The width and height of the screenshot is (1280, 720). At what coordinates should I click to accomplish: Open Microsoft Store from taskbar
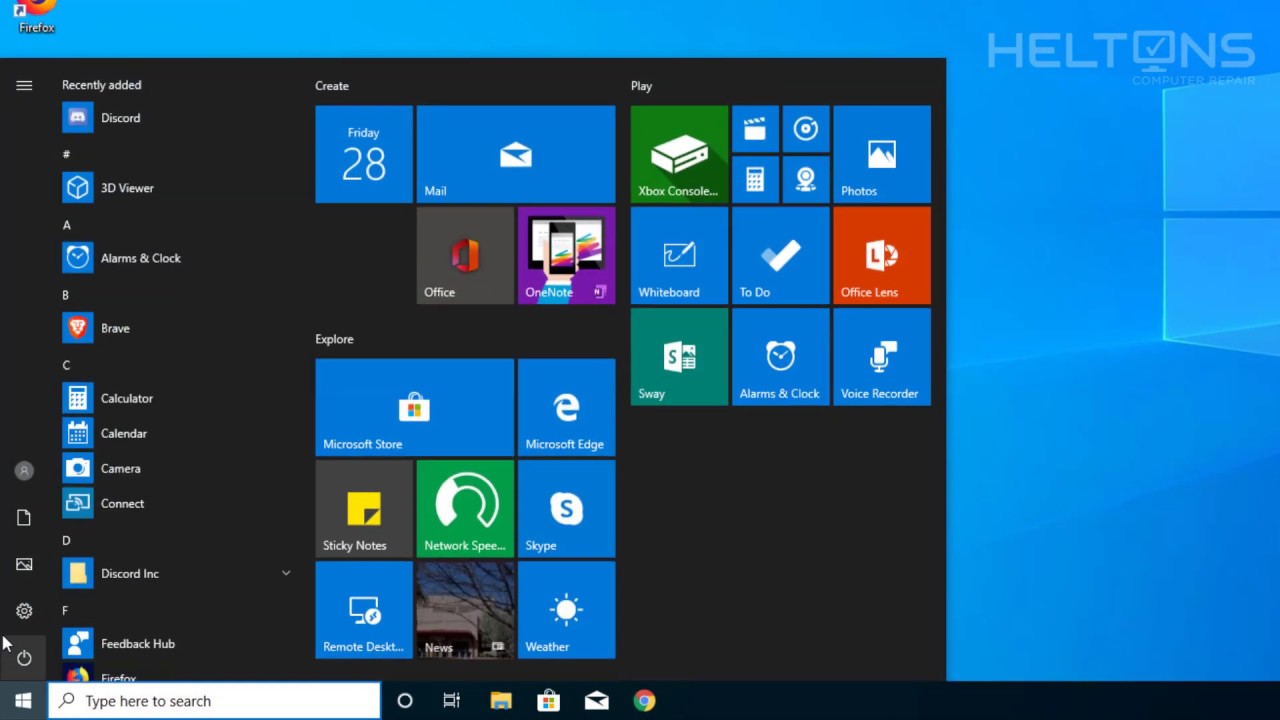pos(549,701)
